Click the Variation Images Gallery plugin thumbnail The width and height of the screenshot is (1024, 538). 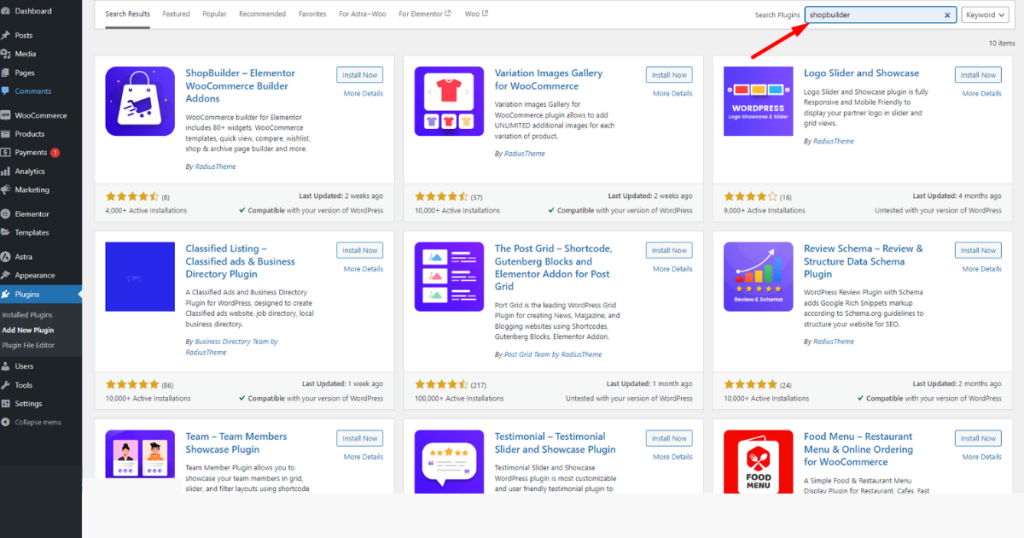[x=449, y=101]
